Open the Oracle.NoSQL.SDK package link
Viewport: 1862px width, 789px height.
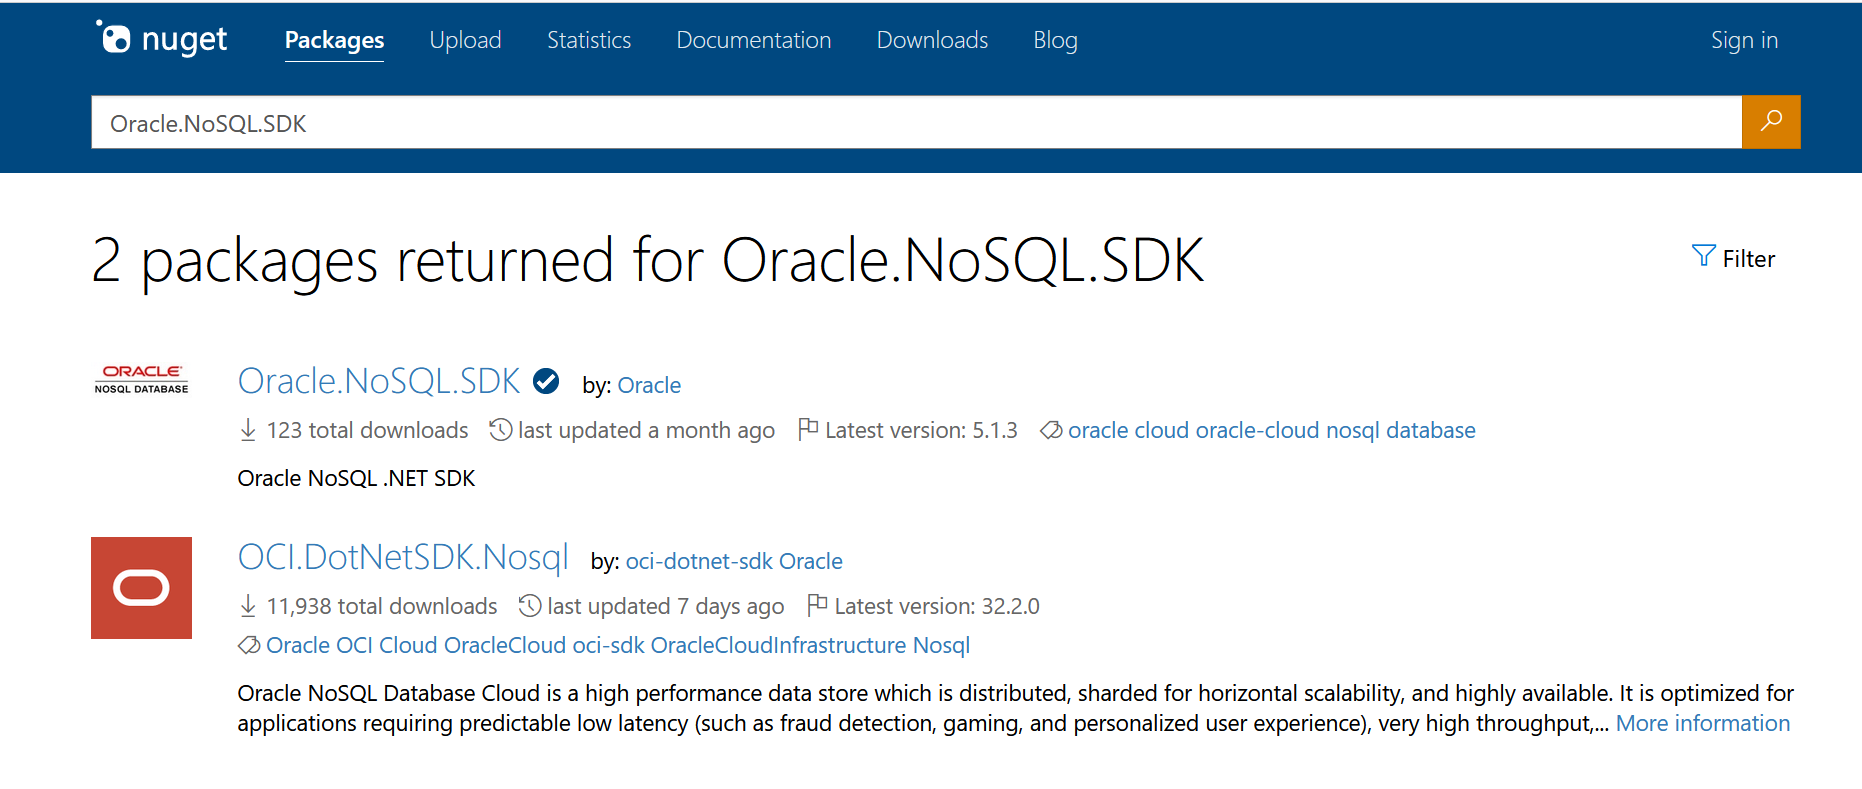click(x=379, y=381)
